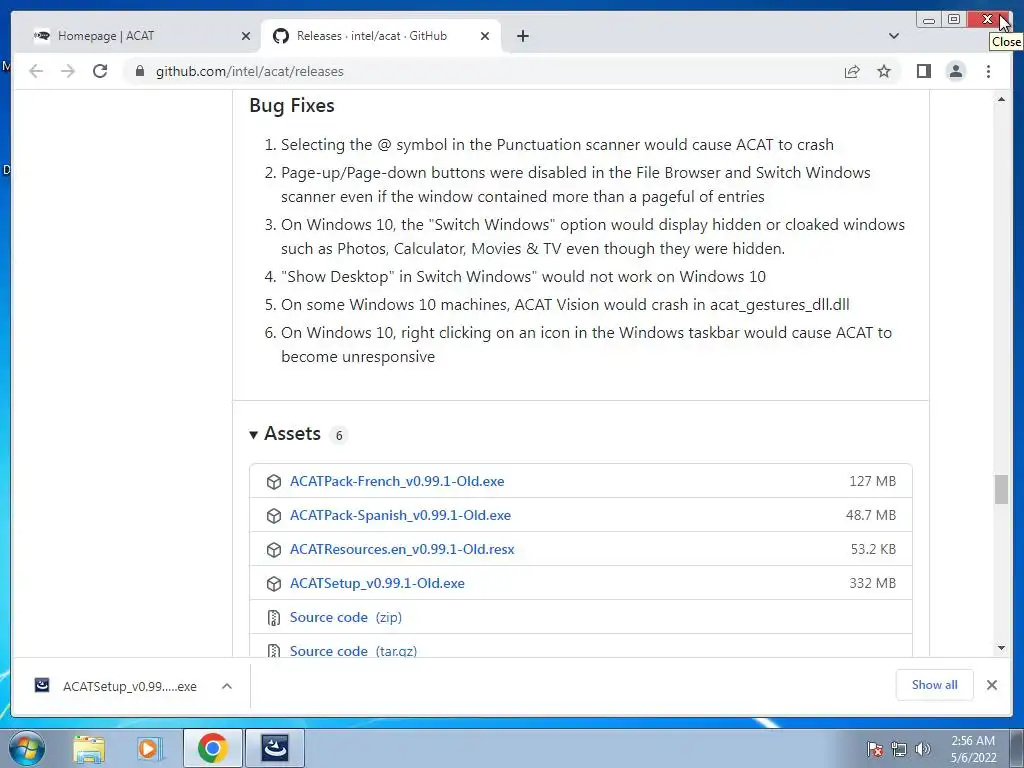1024x768 pixels.
Task: Open the Windows Start menu
Action: click(27, 748)
